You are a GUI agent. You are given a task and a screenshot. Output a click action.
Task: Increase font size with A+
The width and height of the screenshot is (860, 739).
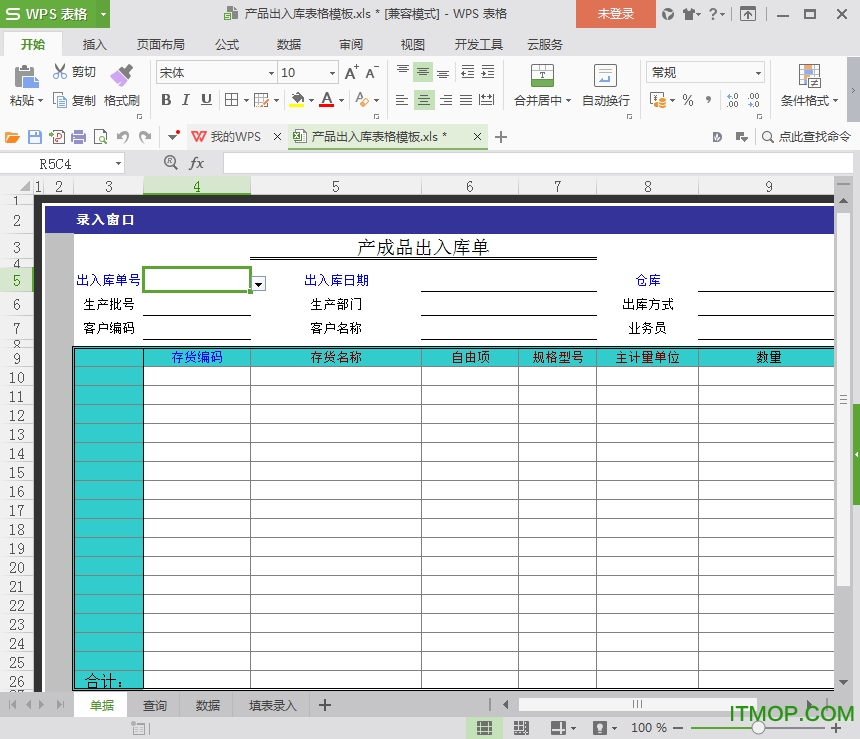352,72
